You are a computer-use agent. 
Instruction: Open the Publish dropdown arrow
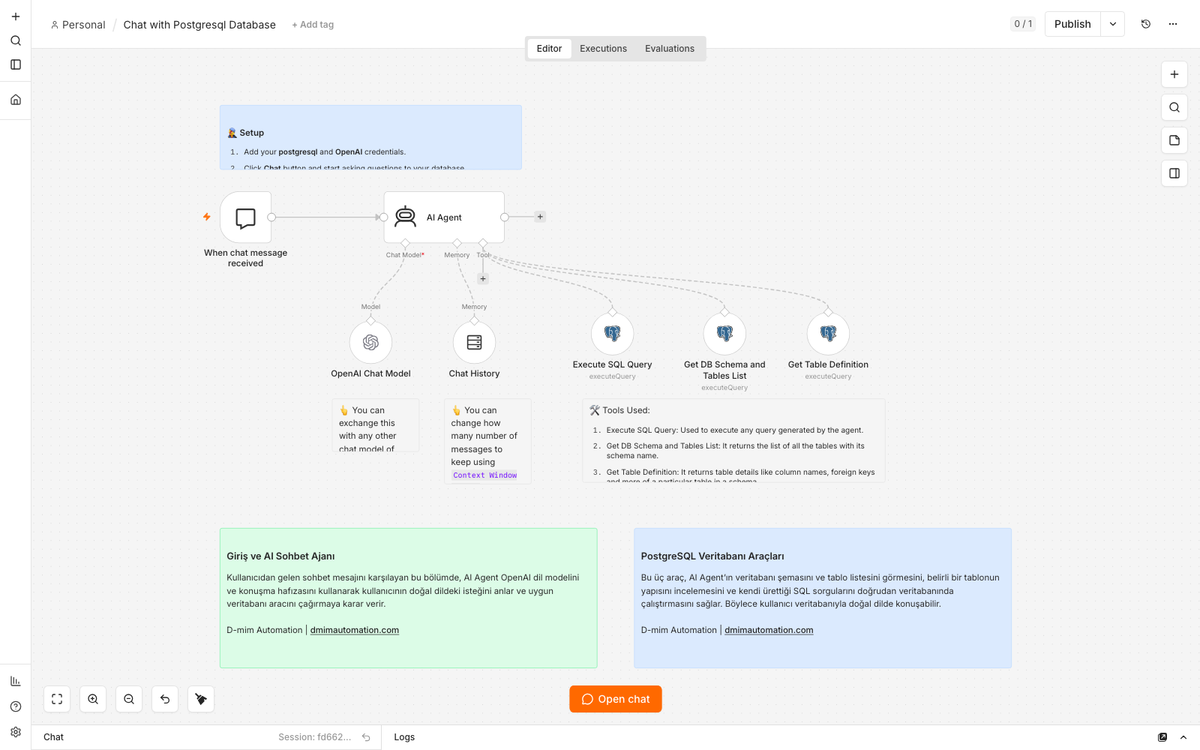pos(1113,24)
